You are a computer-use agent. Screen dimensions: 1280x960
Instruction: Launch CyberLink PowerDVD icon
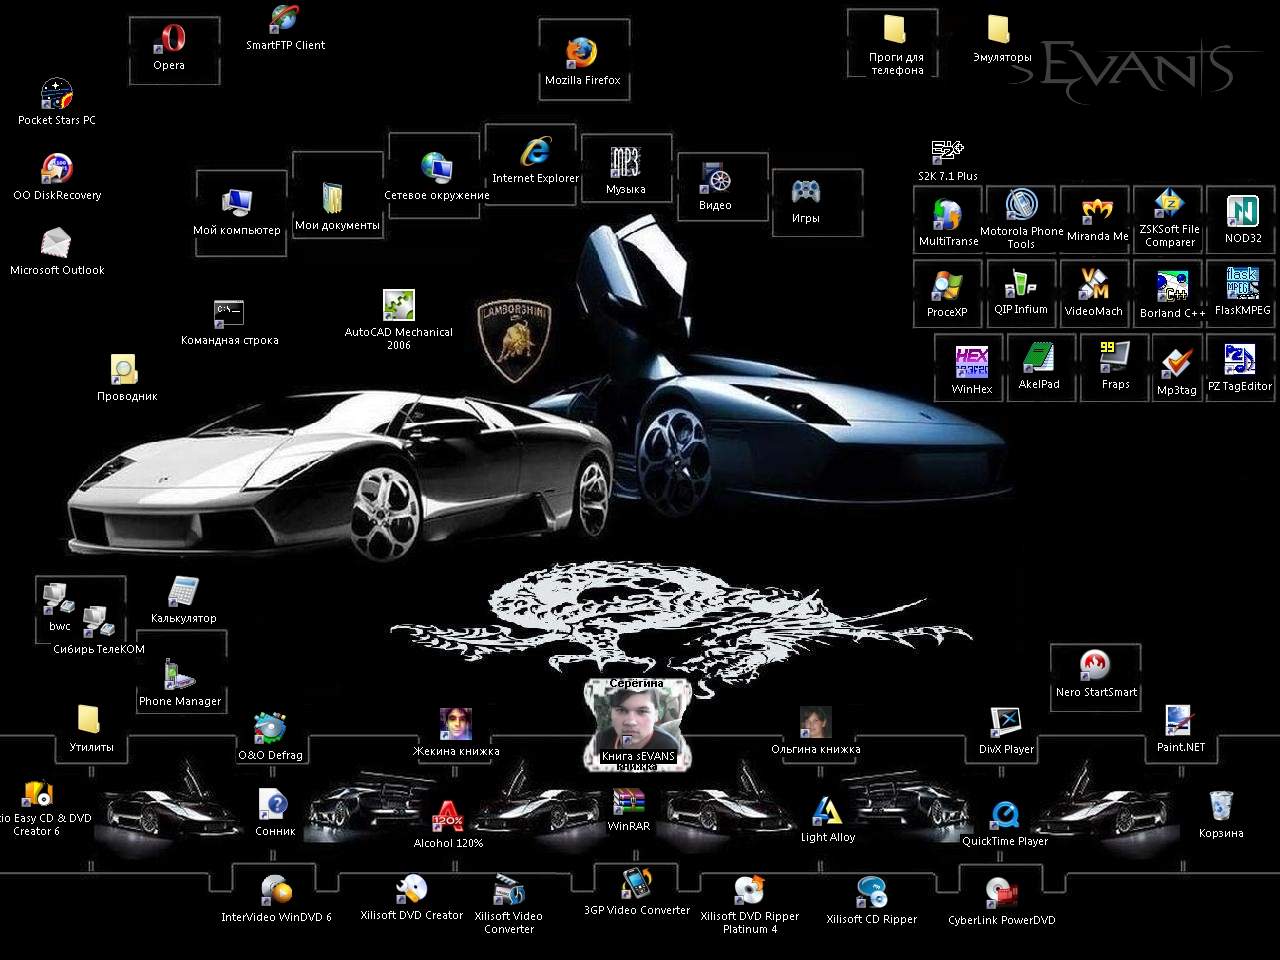1001,893
